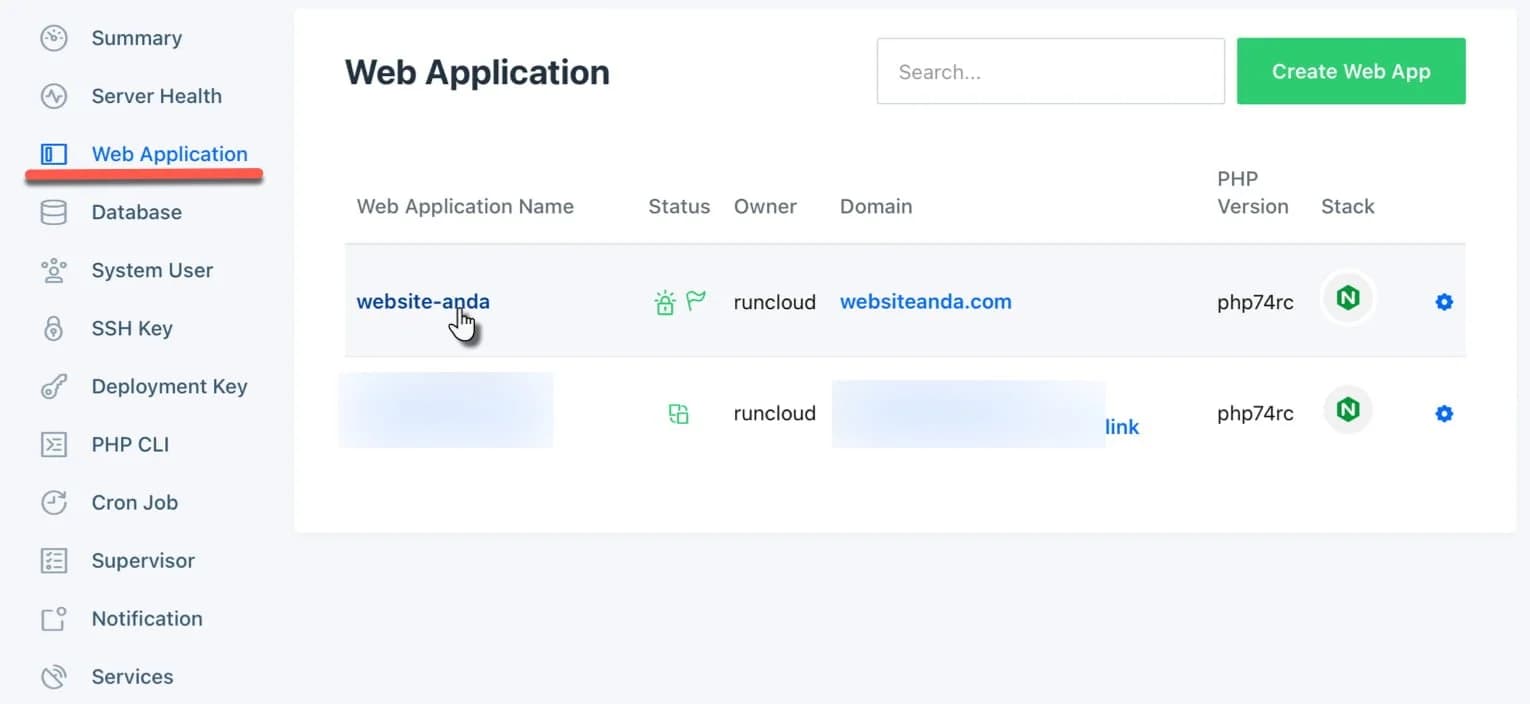Screen dimensions: 1530x704
Task: Expand the Services sidebar entry
Action: pos(52,676)
